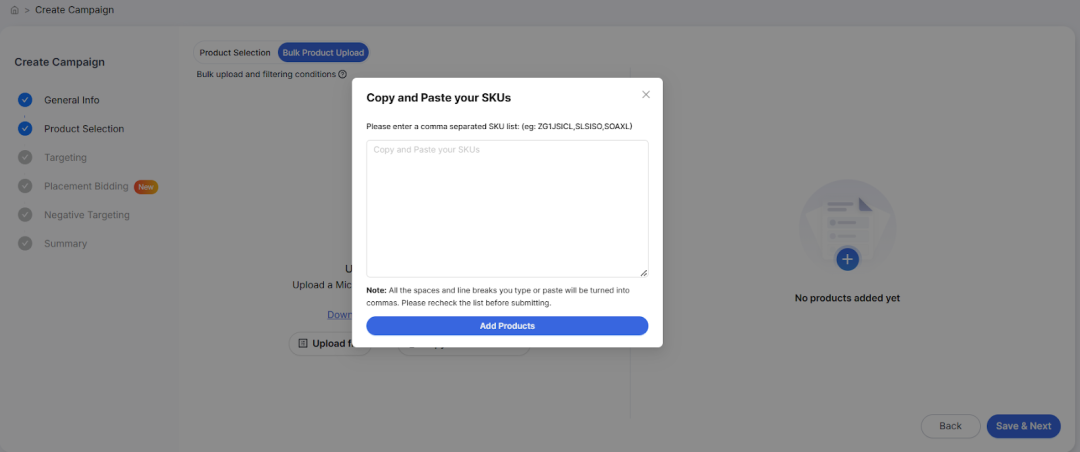Select the Bulk Product Upload tab
Screen dimensions: 1080x452
click(324, 53)
